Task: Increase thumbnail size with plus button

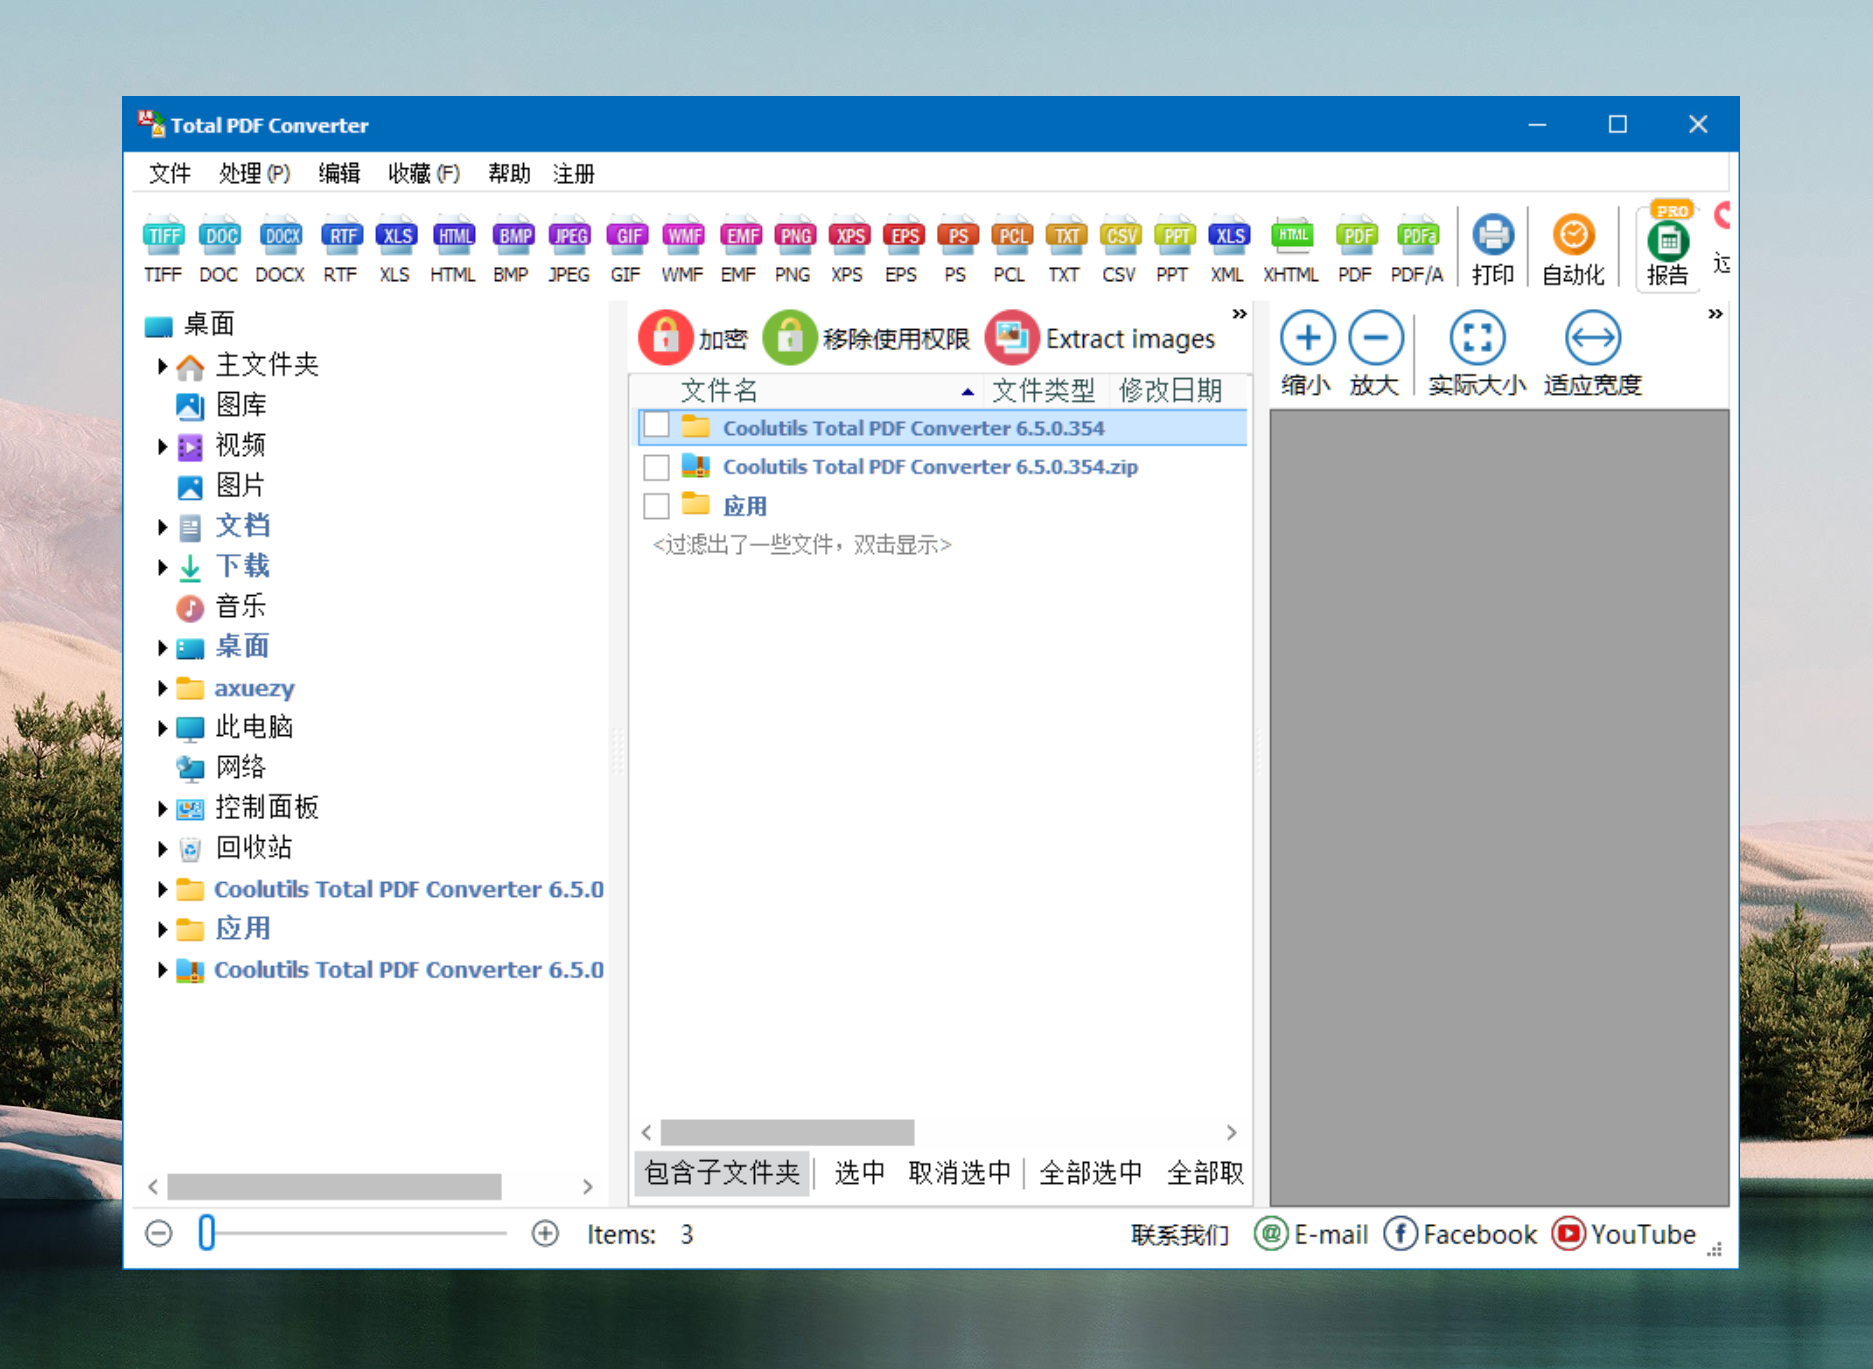Action: [545, 1233]
